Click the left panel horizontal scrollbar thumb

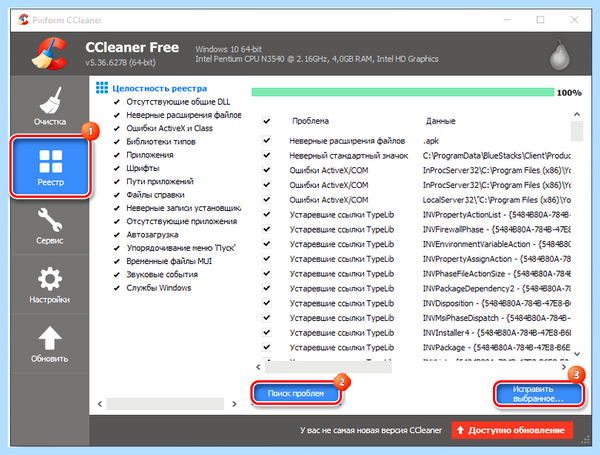click(165, 404)
